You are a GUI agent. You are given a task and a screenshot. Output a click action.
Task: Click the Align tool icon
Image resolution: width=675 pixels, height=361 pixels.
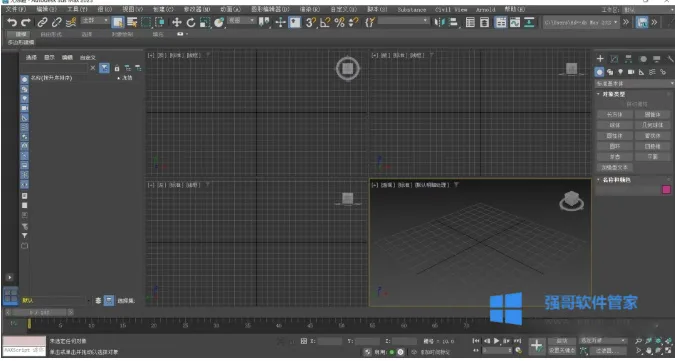(x=453, y=22)
